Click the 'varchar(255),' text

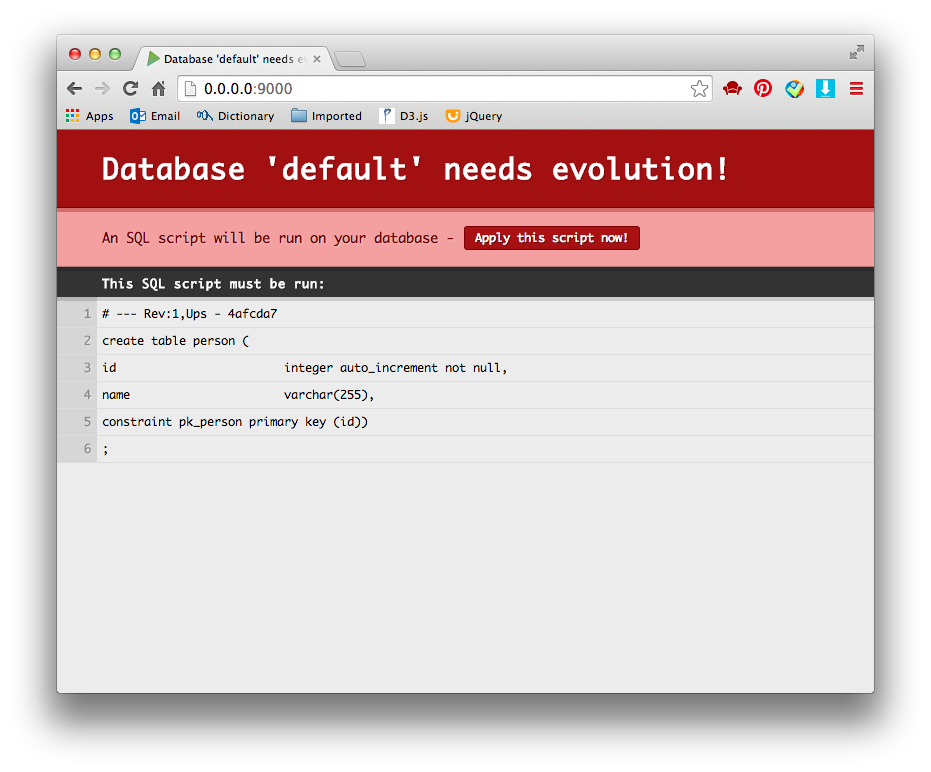pyautogui.click(x=329, y=395)
